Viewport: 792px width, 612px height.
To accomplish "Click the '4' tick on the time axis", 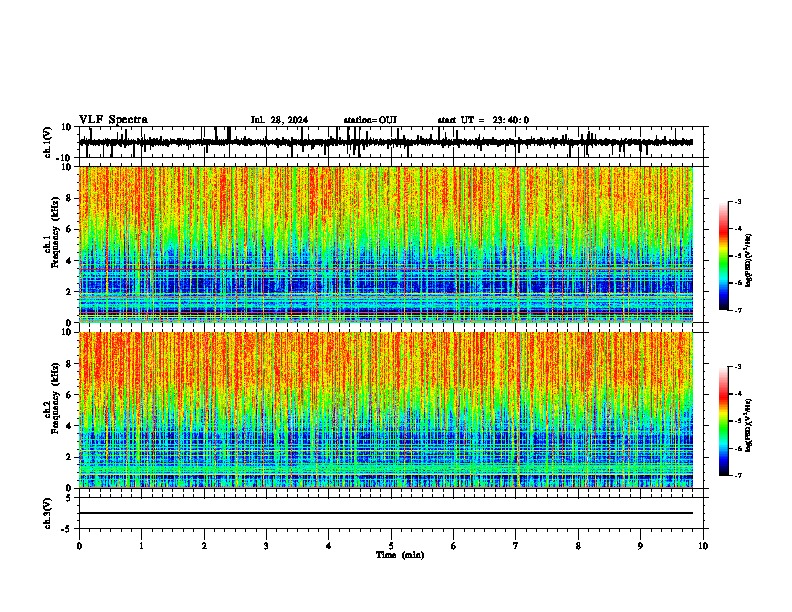I will click(x=329, y=546).
